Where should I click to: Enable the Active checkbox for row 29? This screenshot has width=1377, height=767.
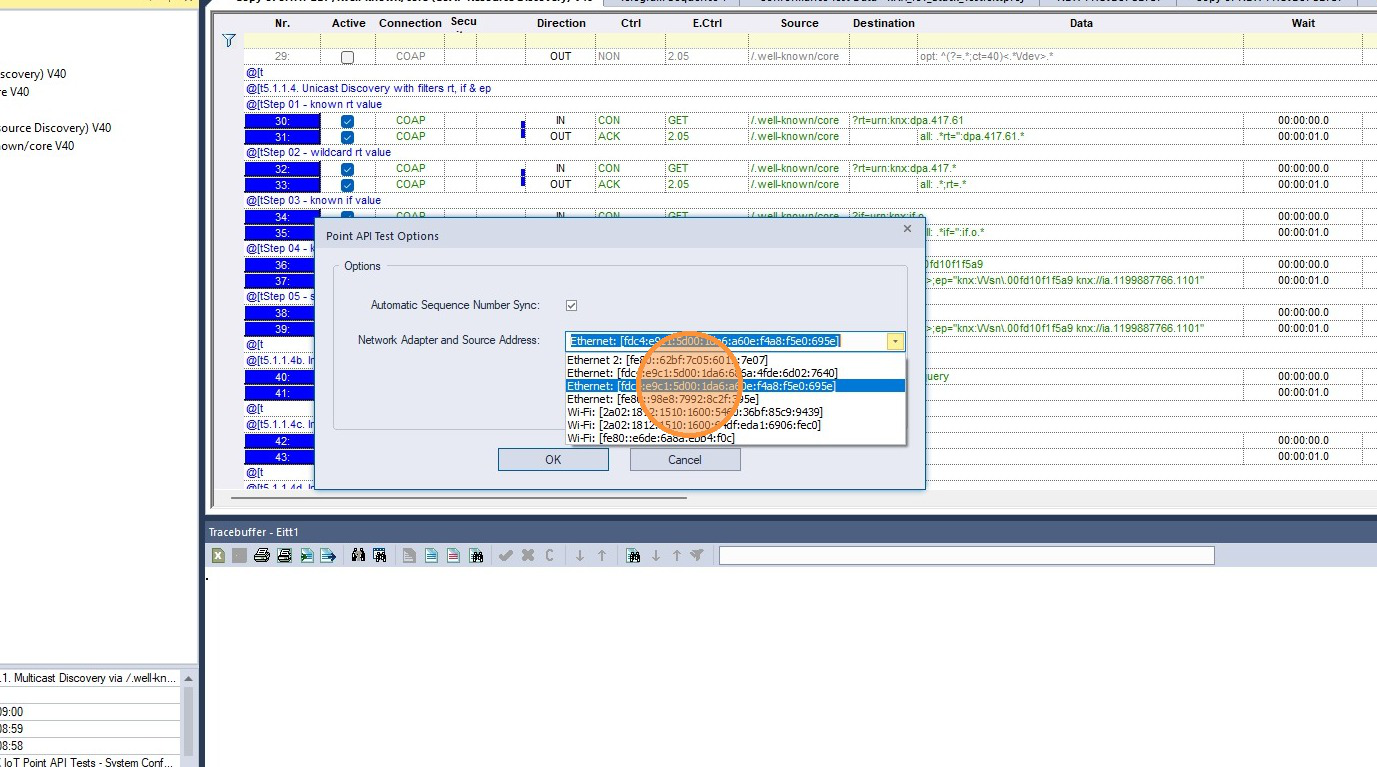coord(347,57)
